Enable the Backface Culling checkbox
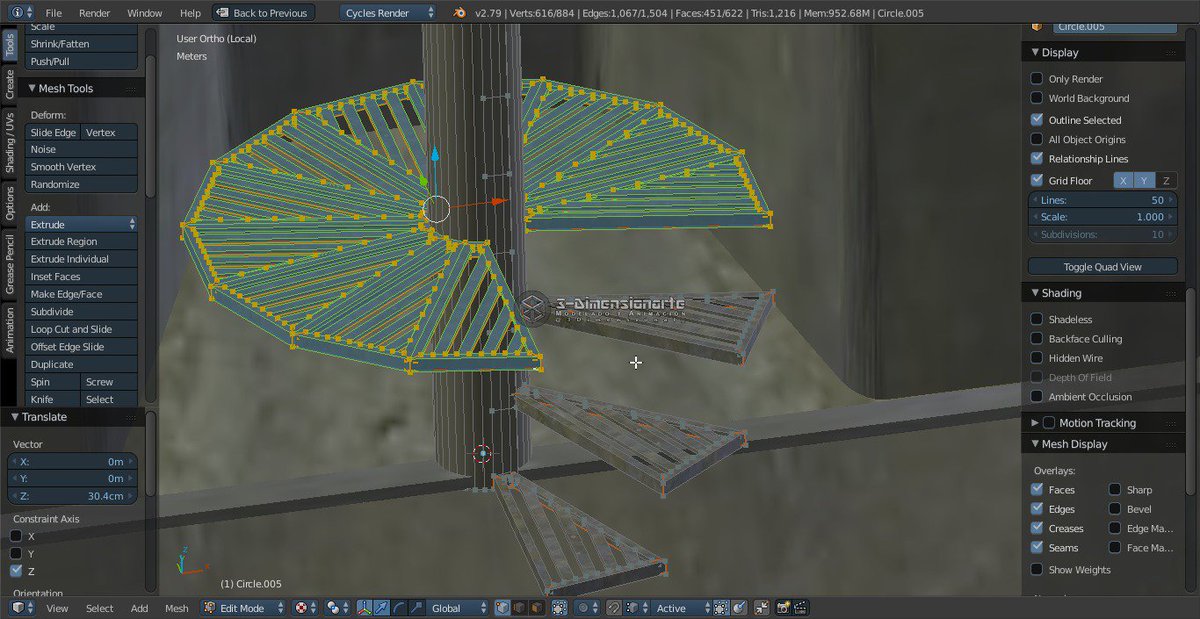This screenshot has width=1200, height=619. (x=1037, y=338)
